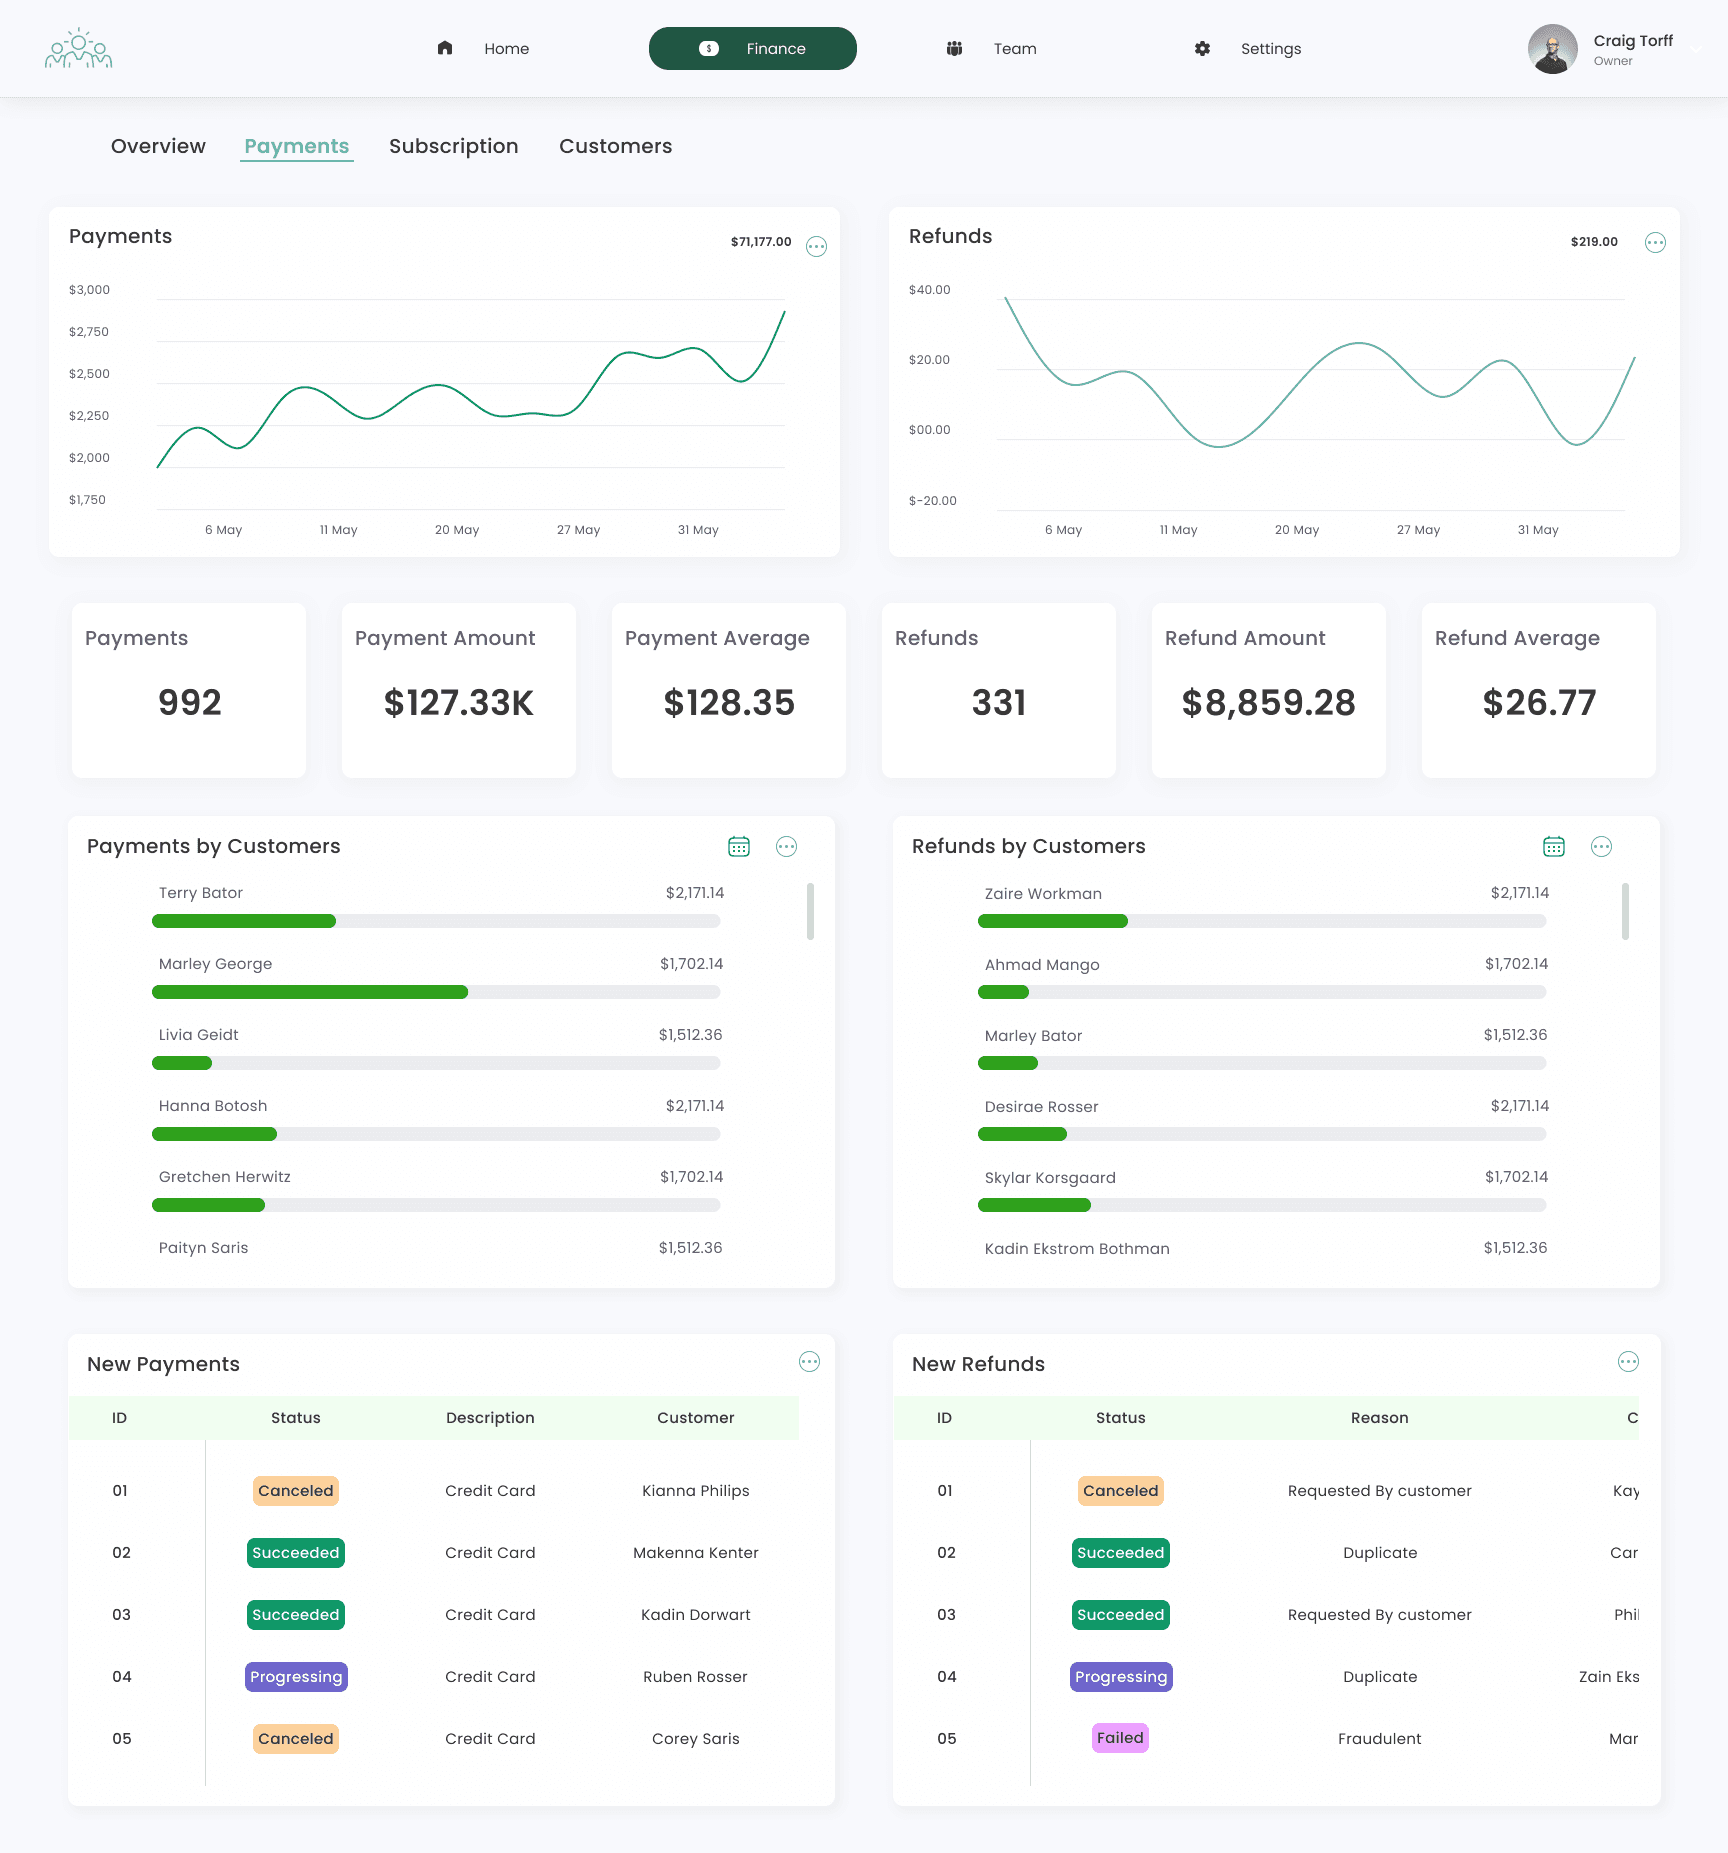Click the Reason header in New Refunds

coord(1380,1418)
